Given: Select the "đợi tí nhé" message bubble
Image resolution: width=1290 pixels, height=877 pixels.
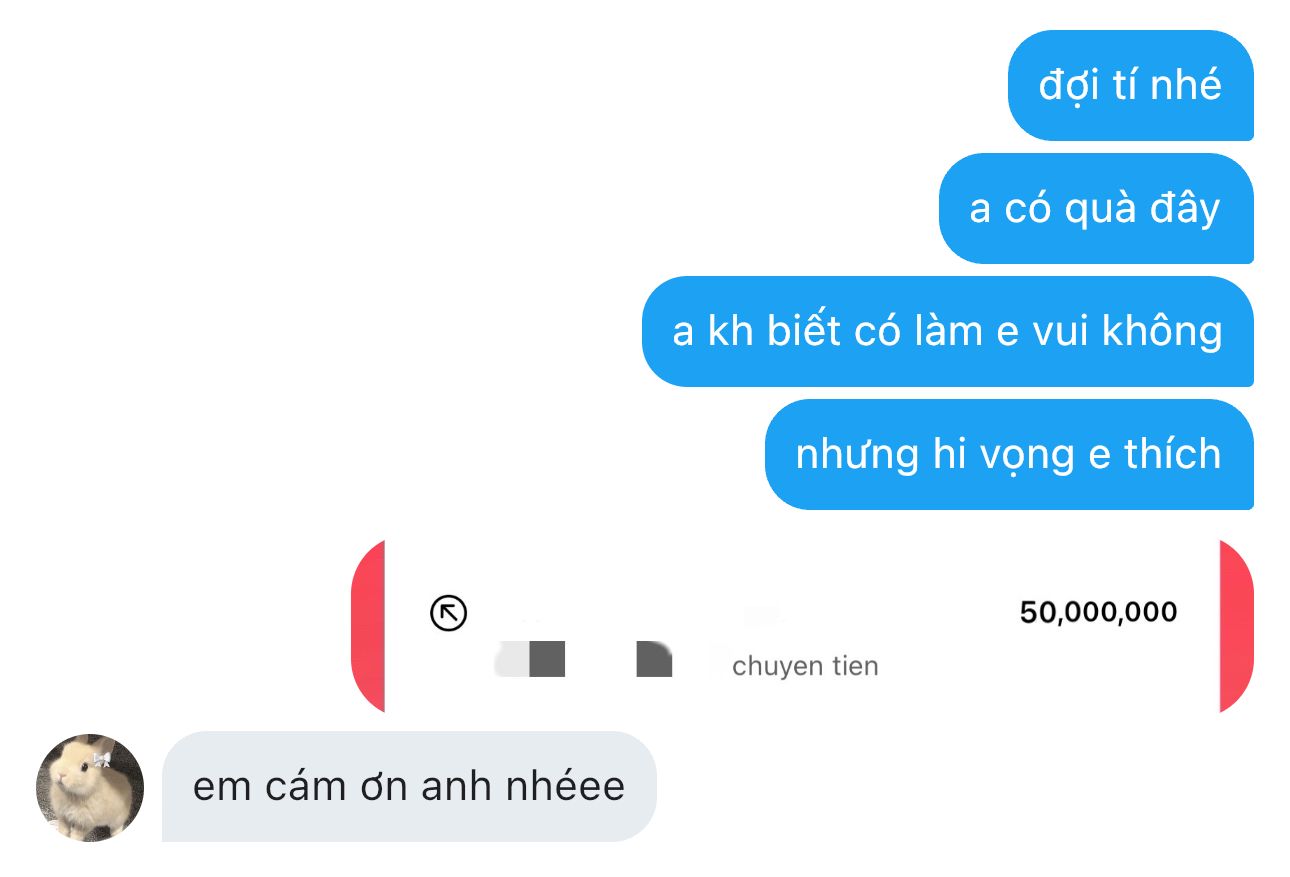Looking at the screenshot, I should point(1130,85).
